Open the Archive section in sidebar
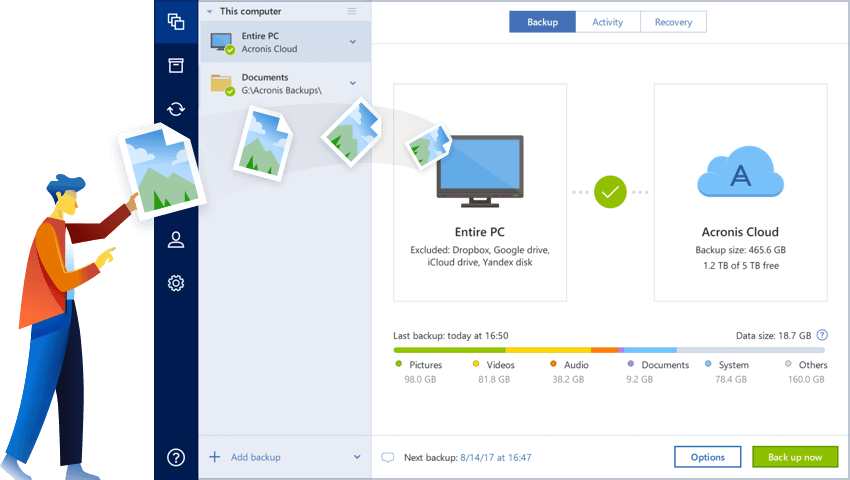850x480 pixels. 176,66
